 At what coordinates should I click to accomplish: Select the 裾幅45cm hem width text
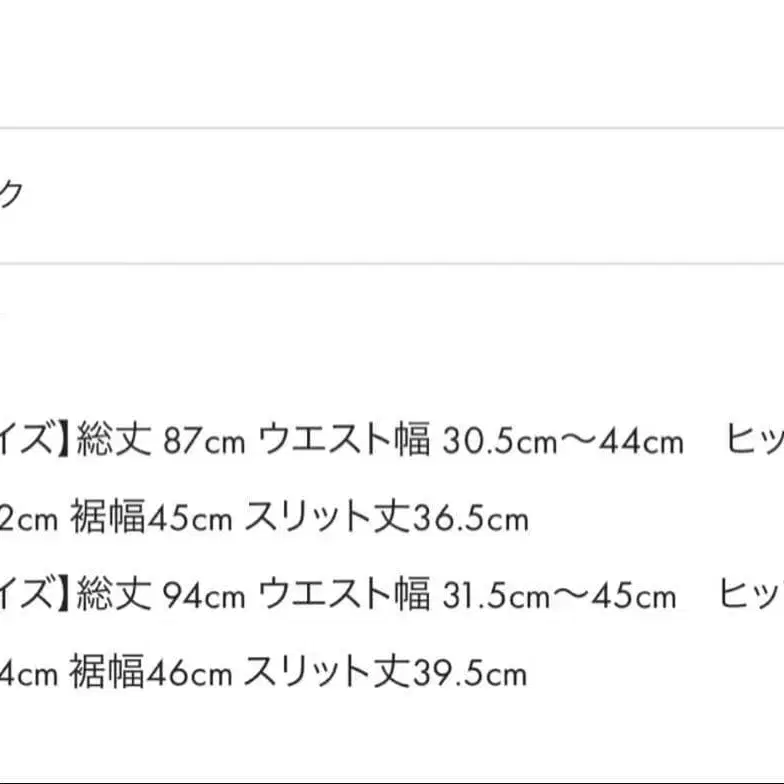(151, 518)
